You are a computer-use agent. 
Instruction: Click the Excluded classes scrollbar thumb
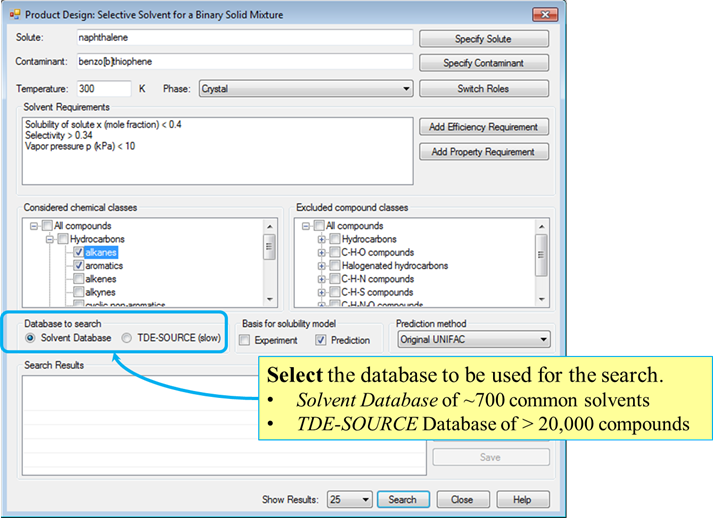click(x=541, y=255)
